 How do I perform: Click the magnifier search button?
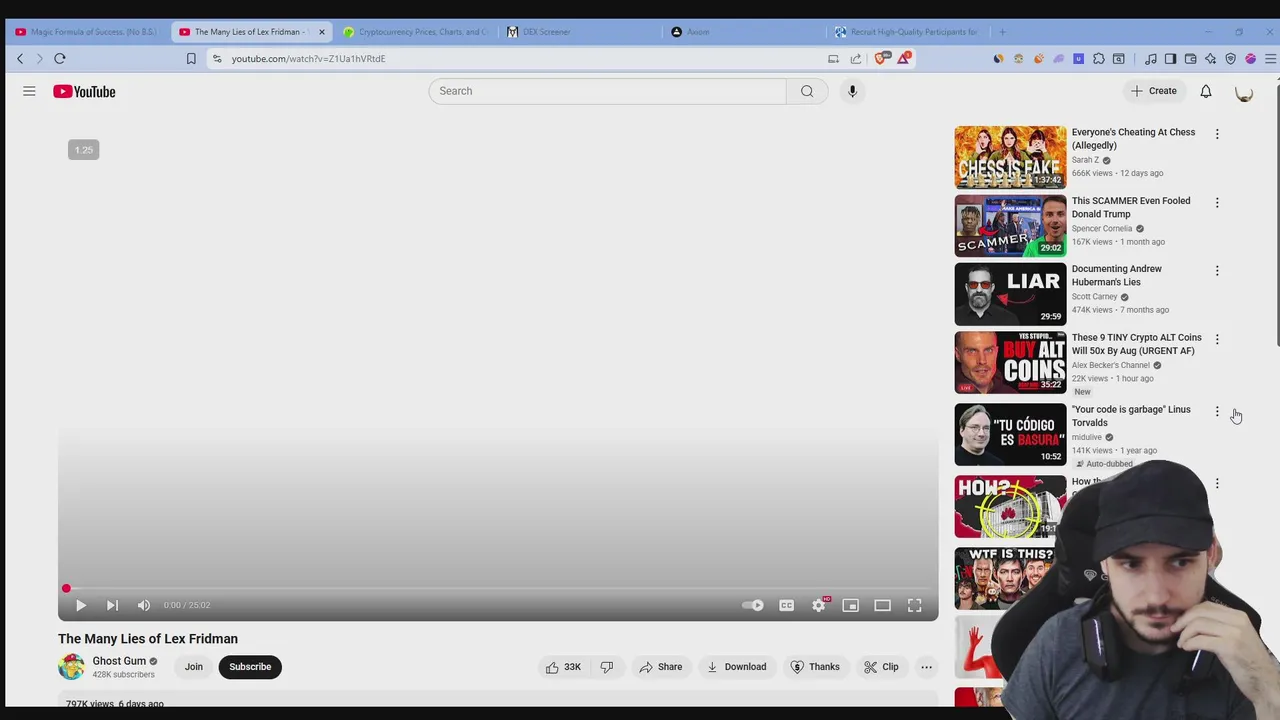point(807,91)
